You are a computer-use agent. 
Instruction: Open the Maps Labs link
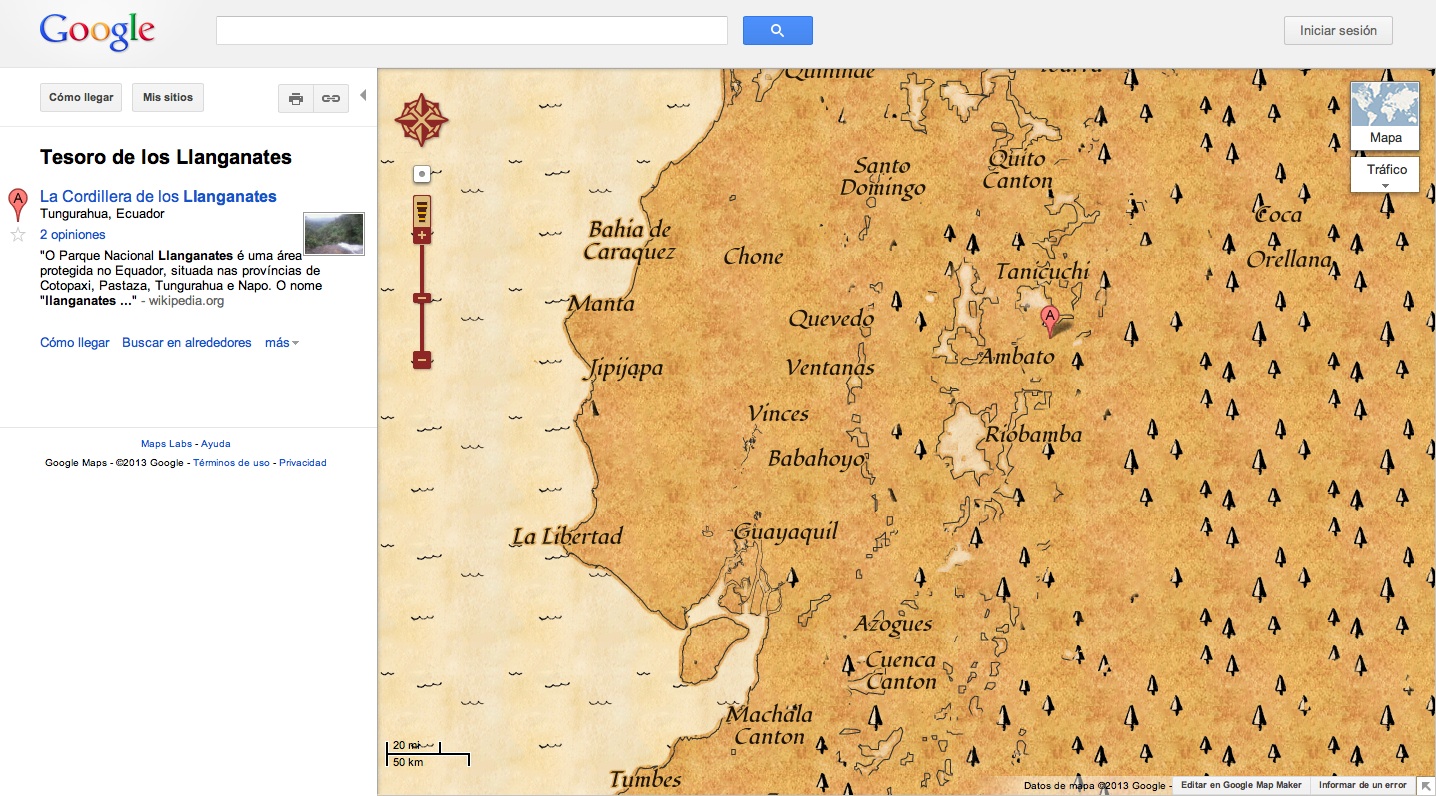coord(166,444)
